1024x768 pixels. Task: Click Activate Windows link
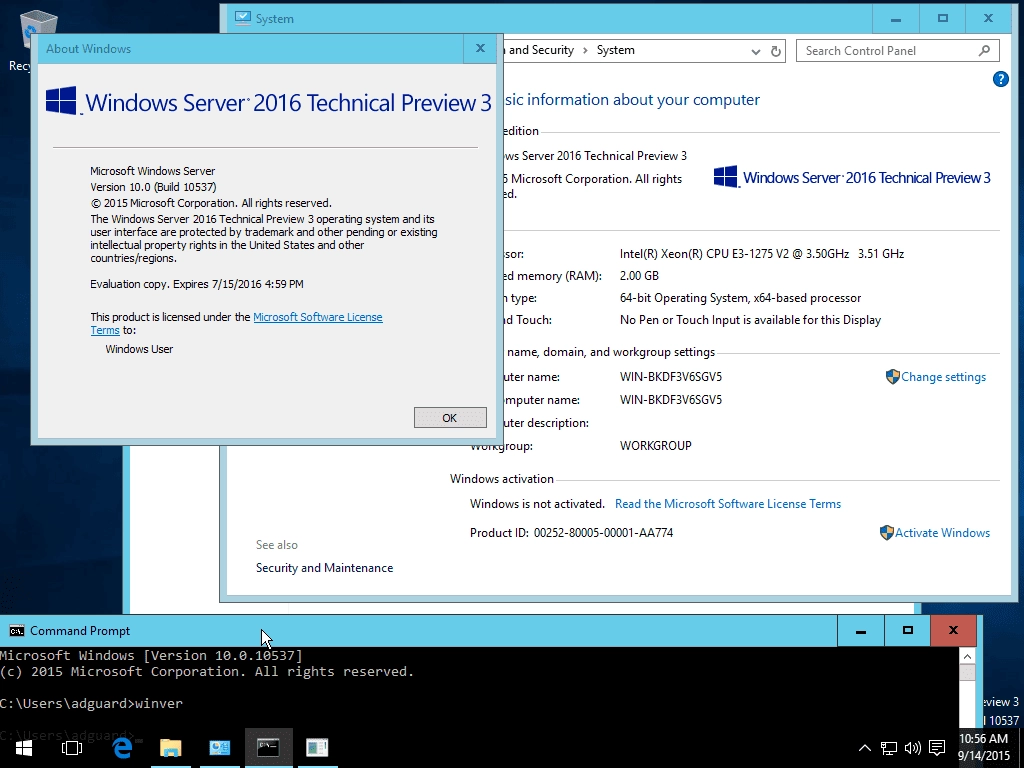[942, 533]
